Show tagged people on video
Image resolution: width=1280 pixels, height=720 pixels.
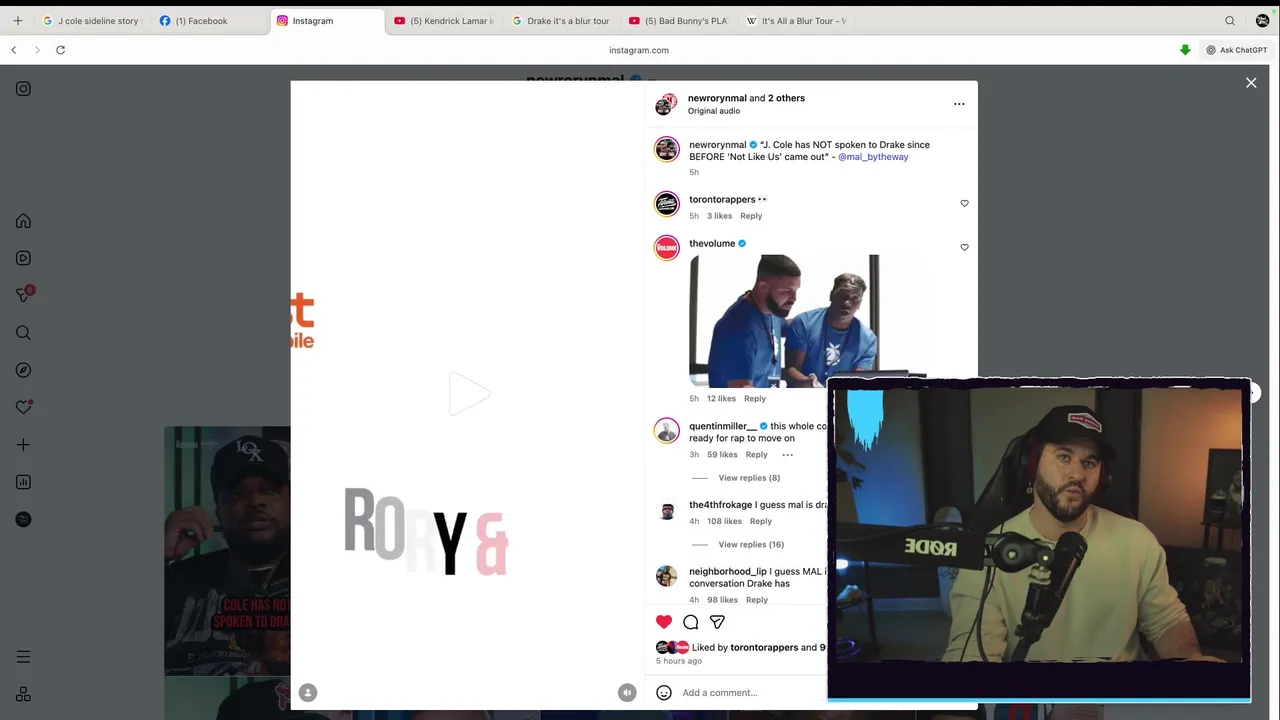pyautogui.click(x=308, y=692)
